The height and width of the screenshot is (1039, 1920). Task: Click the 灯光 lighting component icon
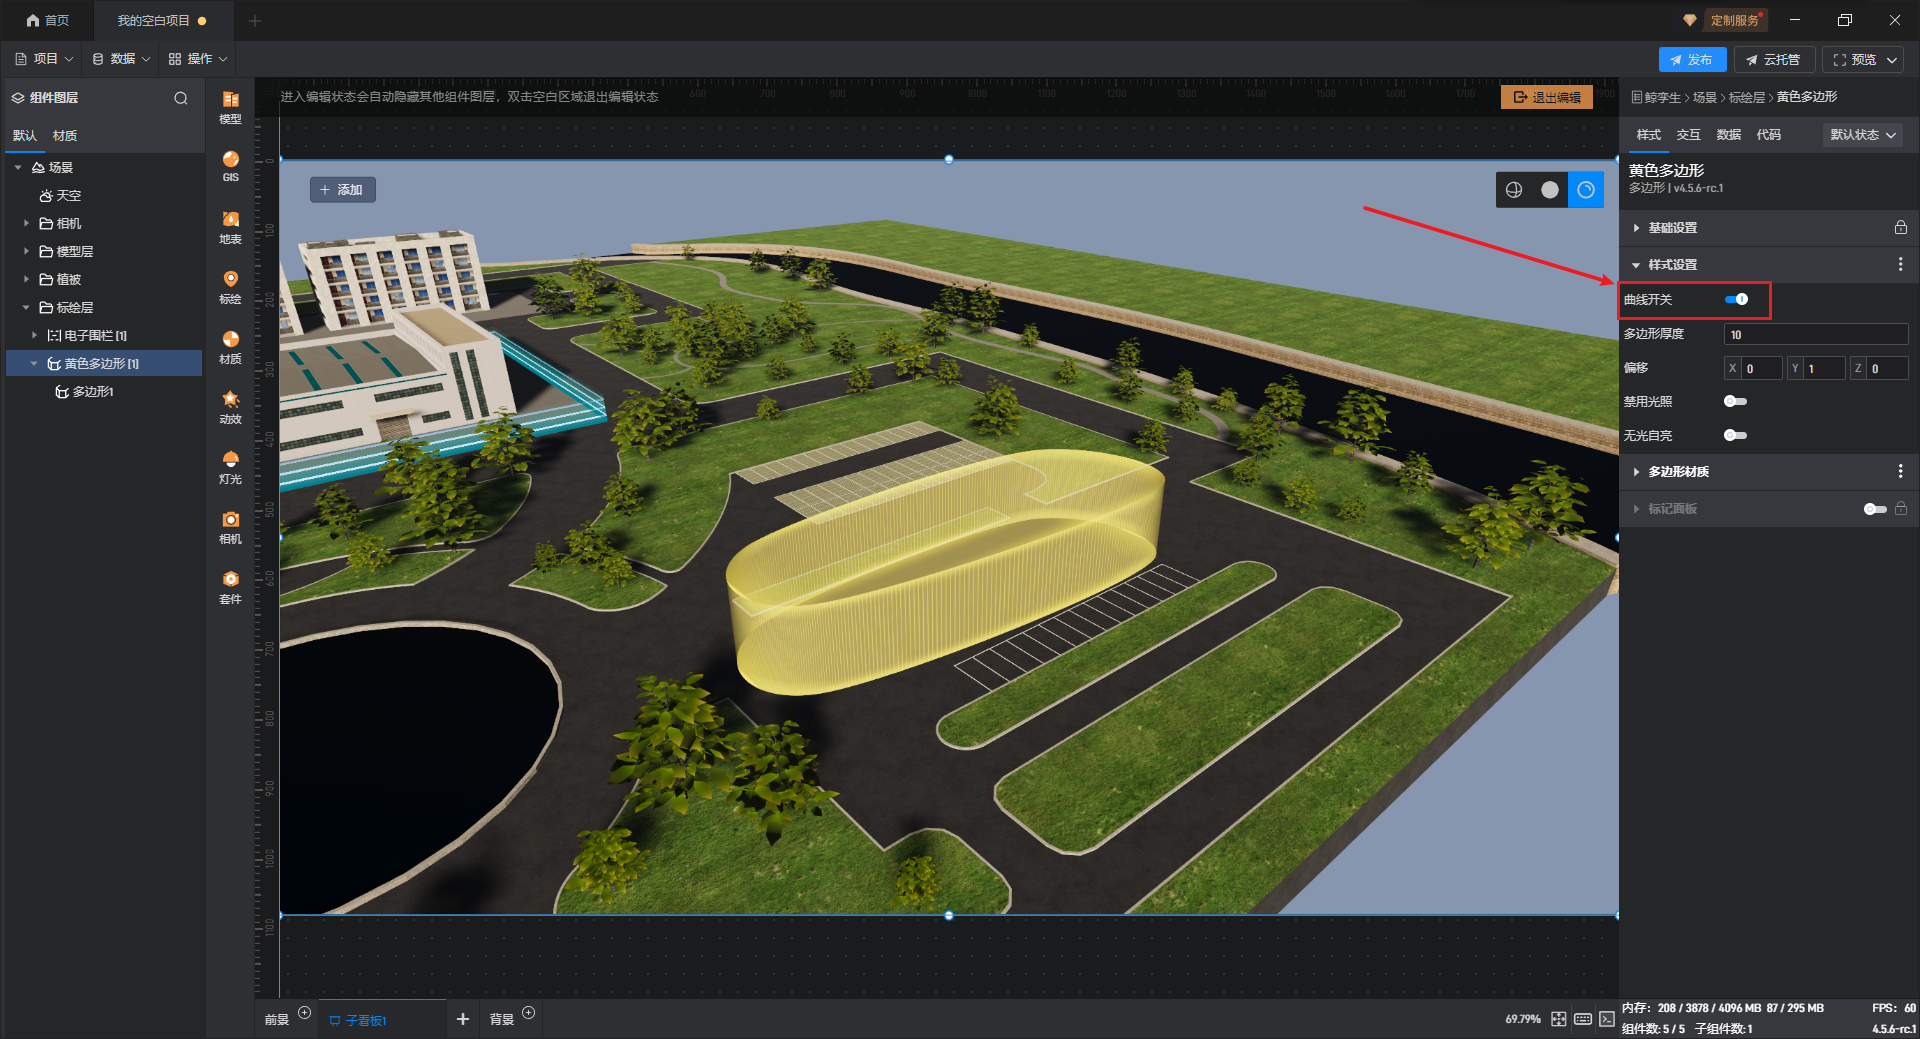230,466
